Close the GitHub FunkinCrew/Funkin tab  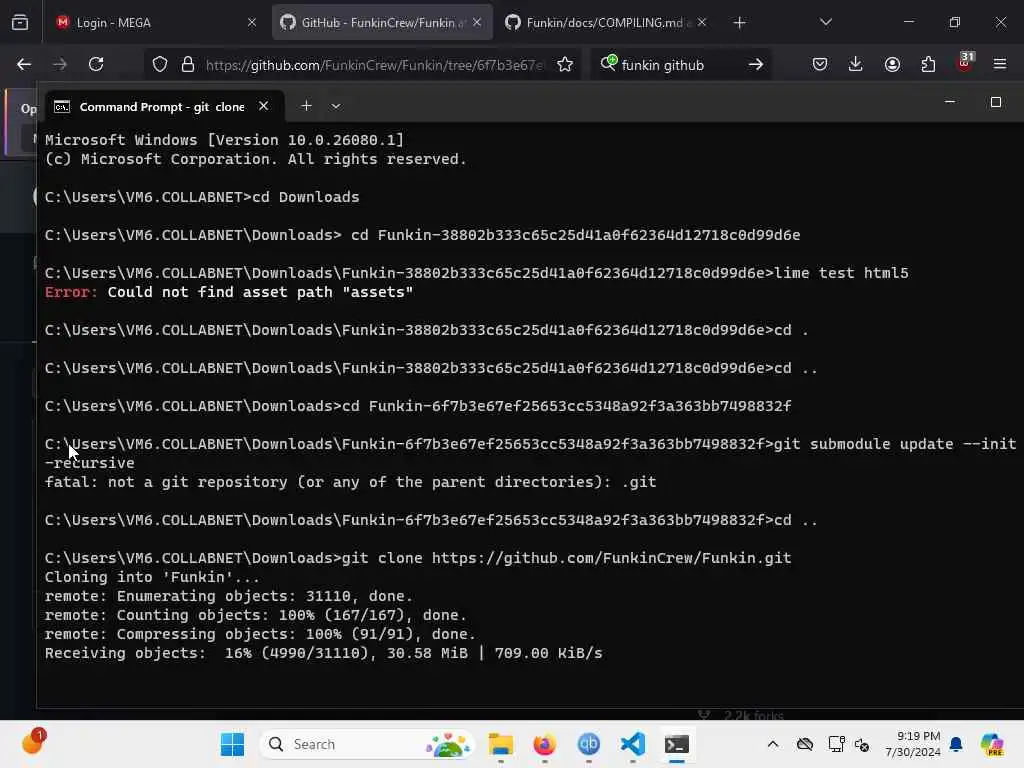pyautogui.click(x=477, y=22)
